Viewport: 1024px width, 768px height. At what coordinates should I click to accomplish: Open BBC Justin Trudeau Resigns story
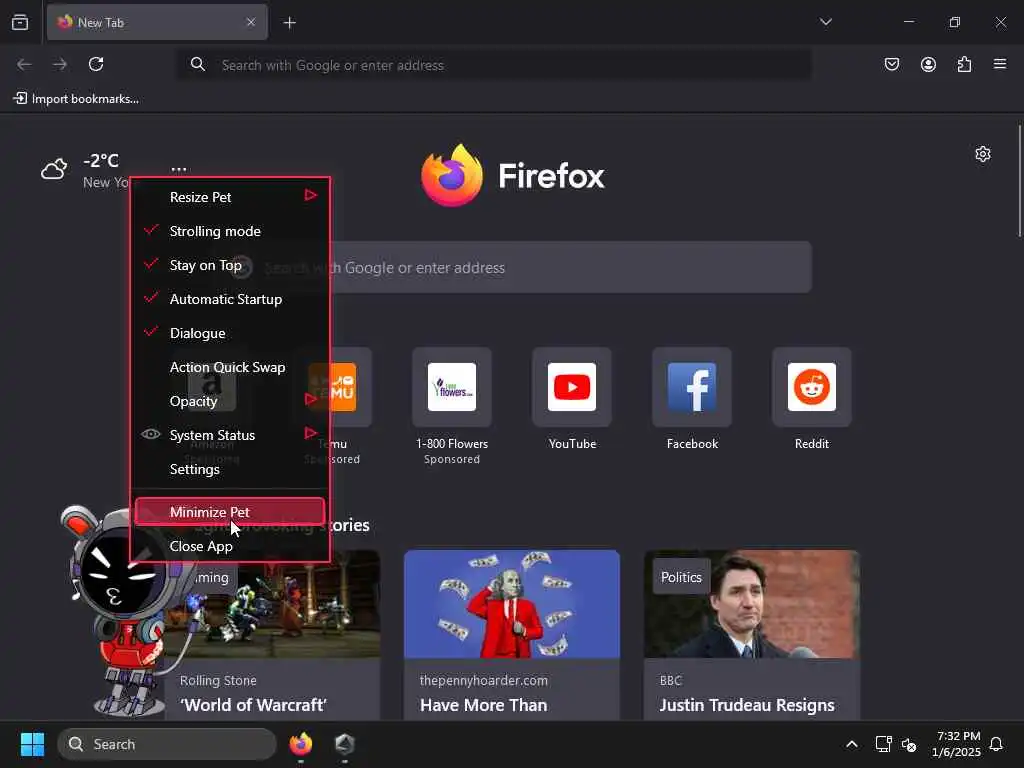[752, 635]
